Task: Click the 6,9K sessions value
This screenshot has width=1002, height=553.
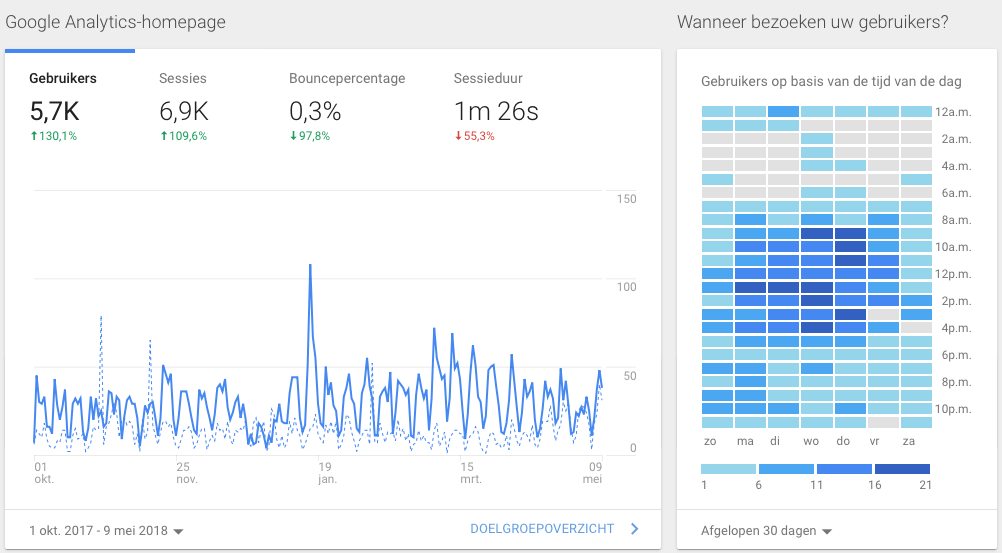Action: (x=184, y=111)
